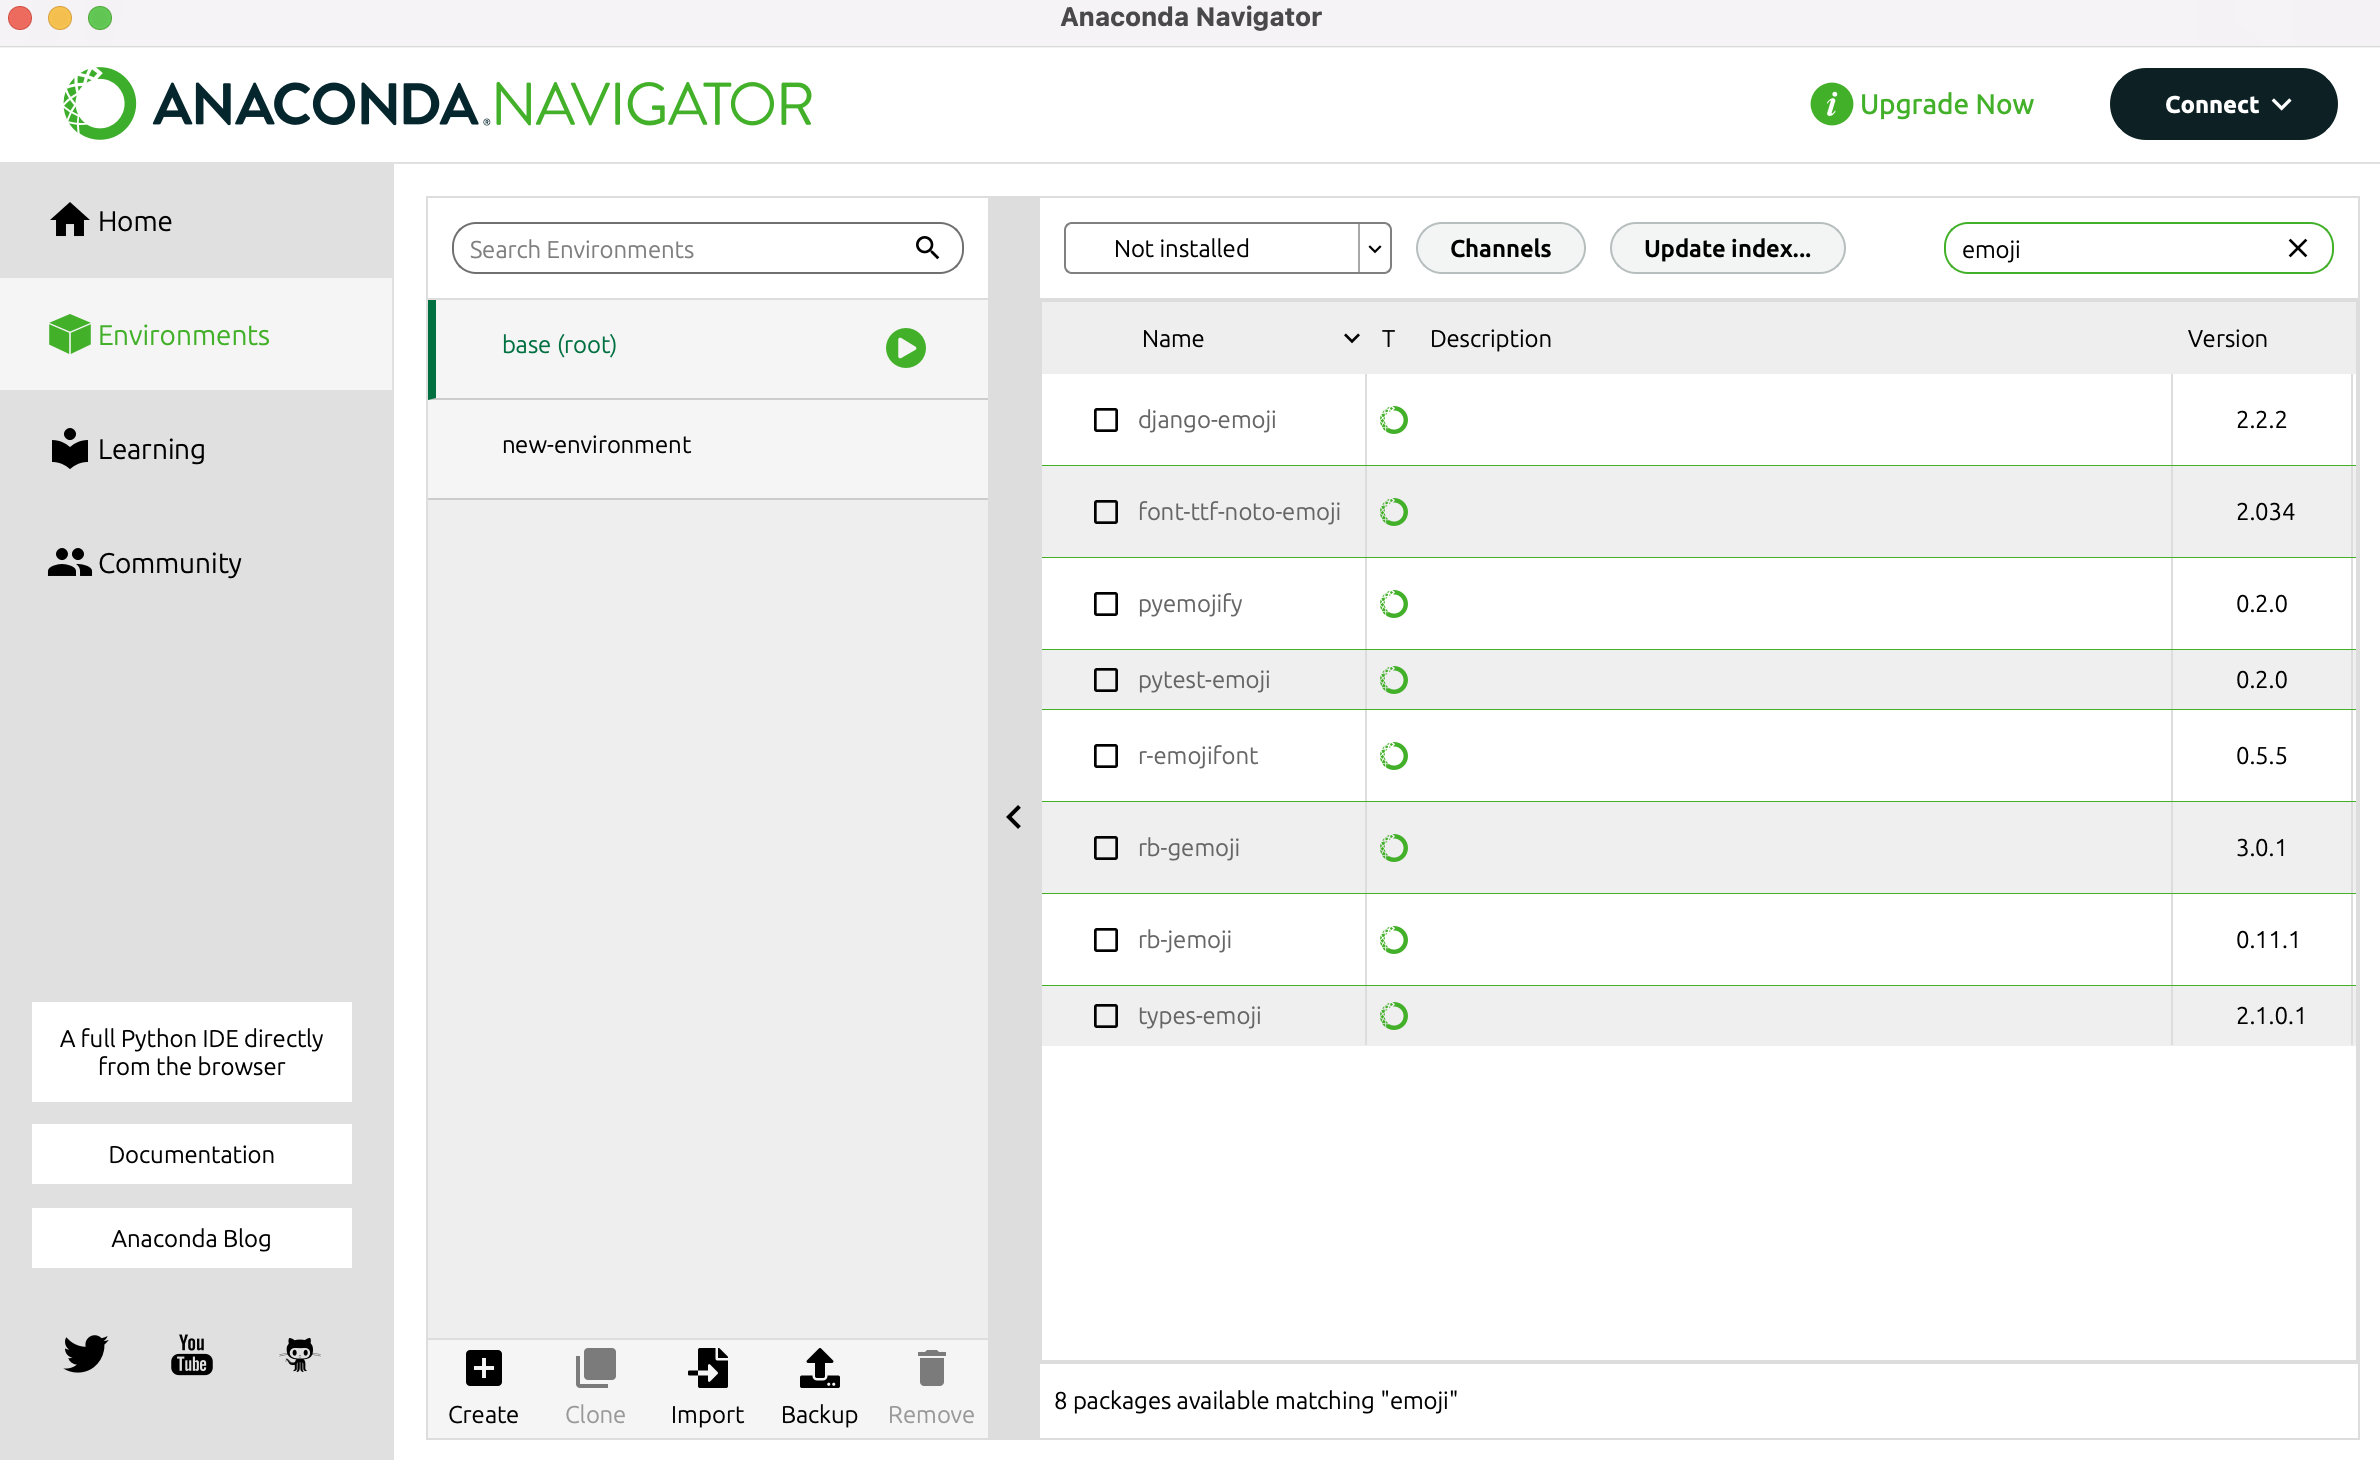
Task: Click the Import environment icon
Action: (x=708, y=1368)
